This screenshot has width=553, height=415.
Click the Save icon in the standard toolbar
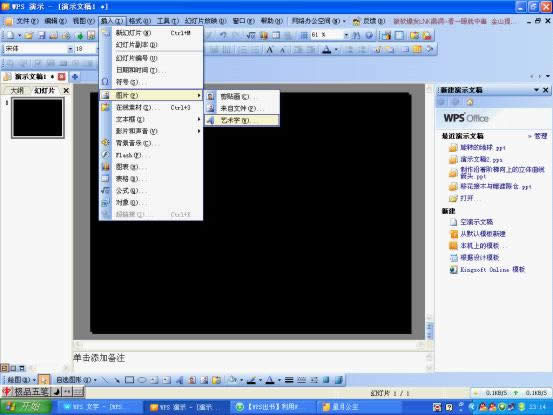[x=42, y=35]
